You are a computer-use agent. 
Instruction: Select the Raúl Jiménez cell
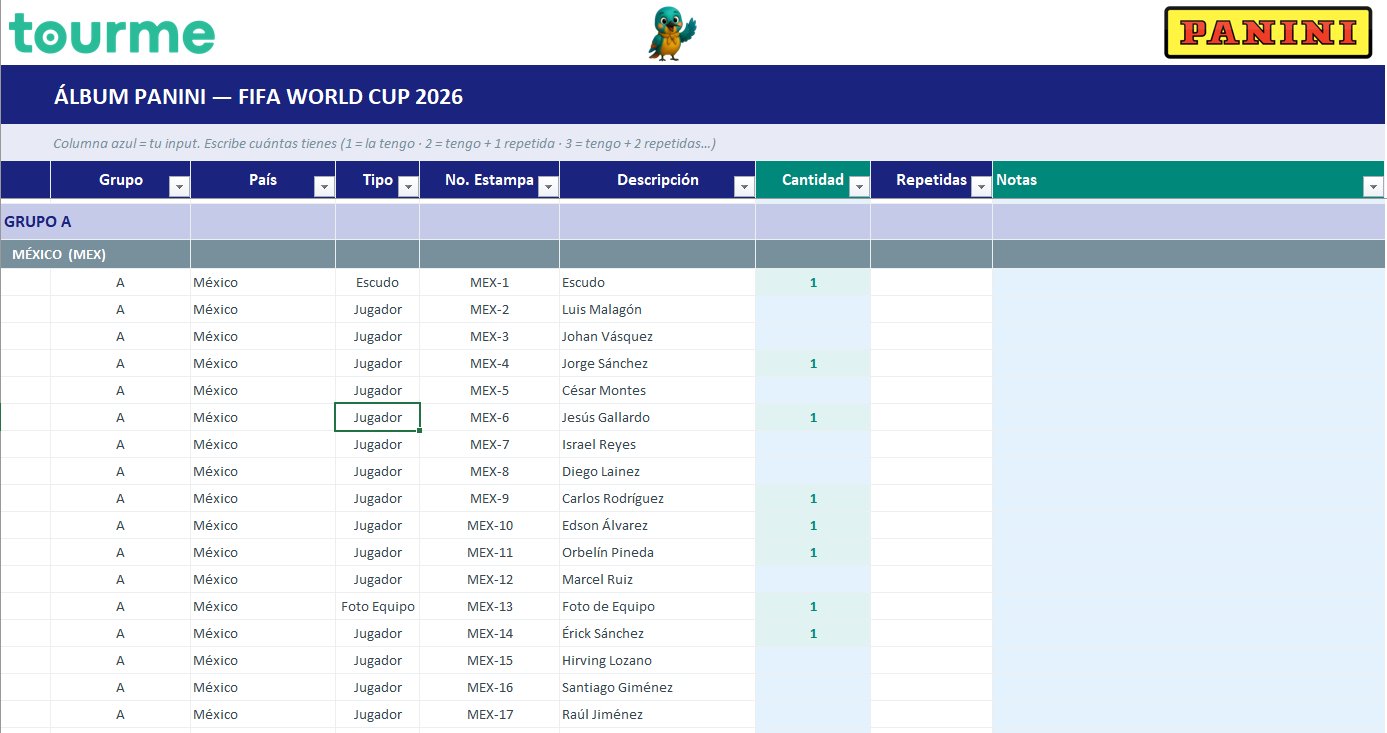(657, 715)
